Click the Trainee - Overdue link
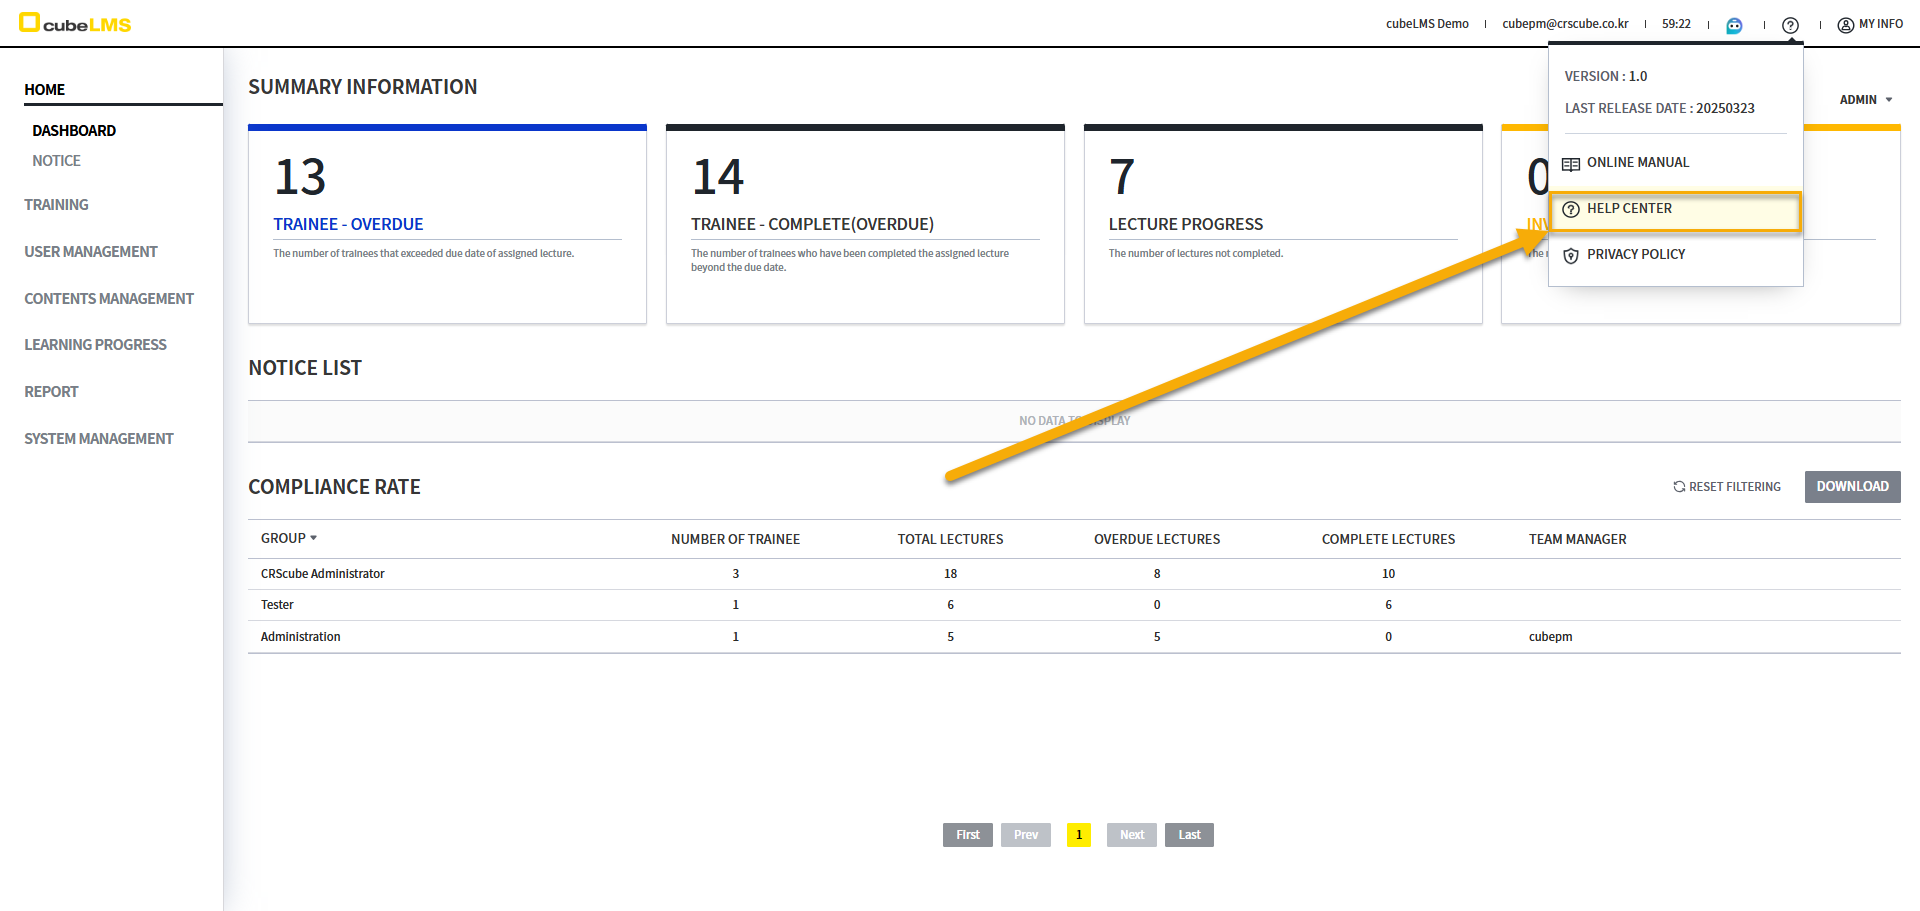The width and height of the screenshot is (1920, 911). 348,224
